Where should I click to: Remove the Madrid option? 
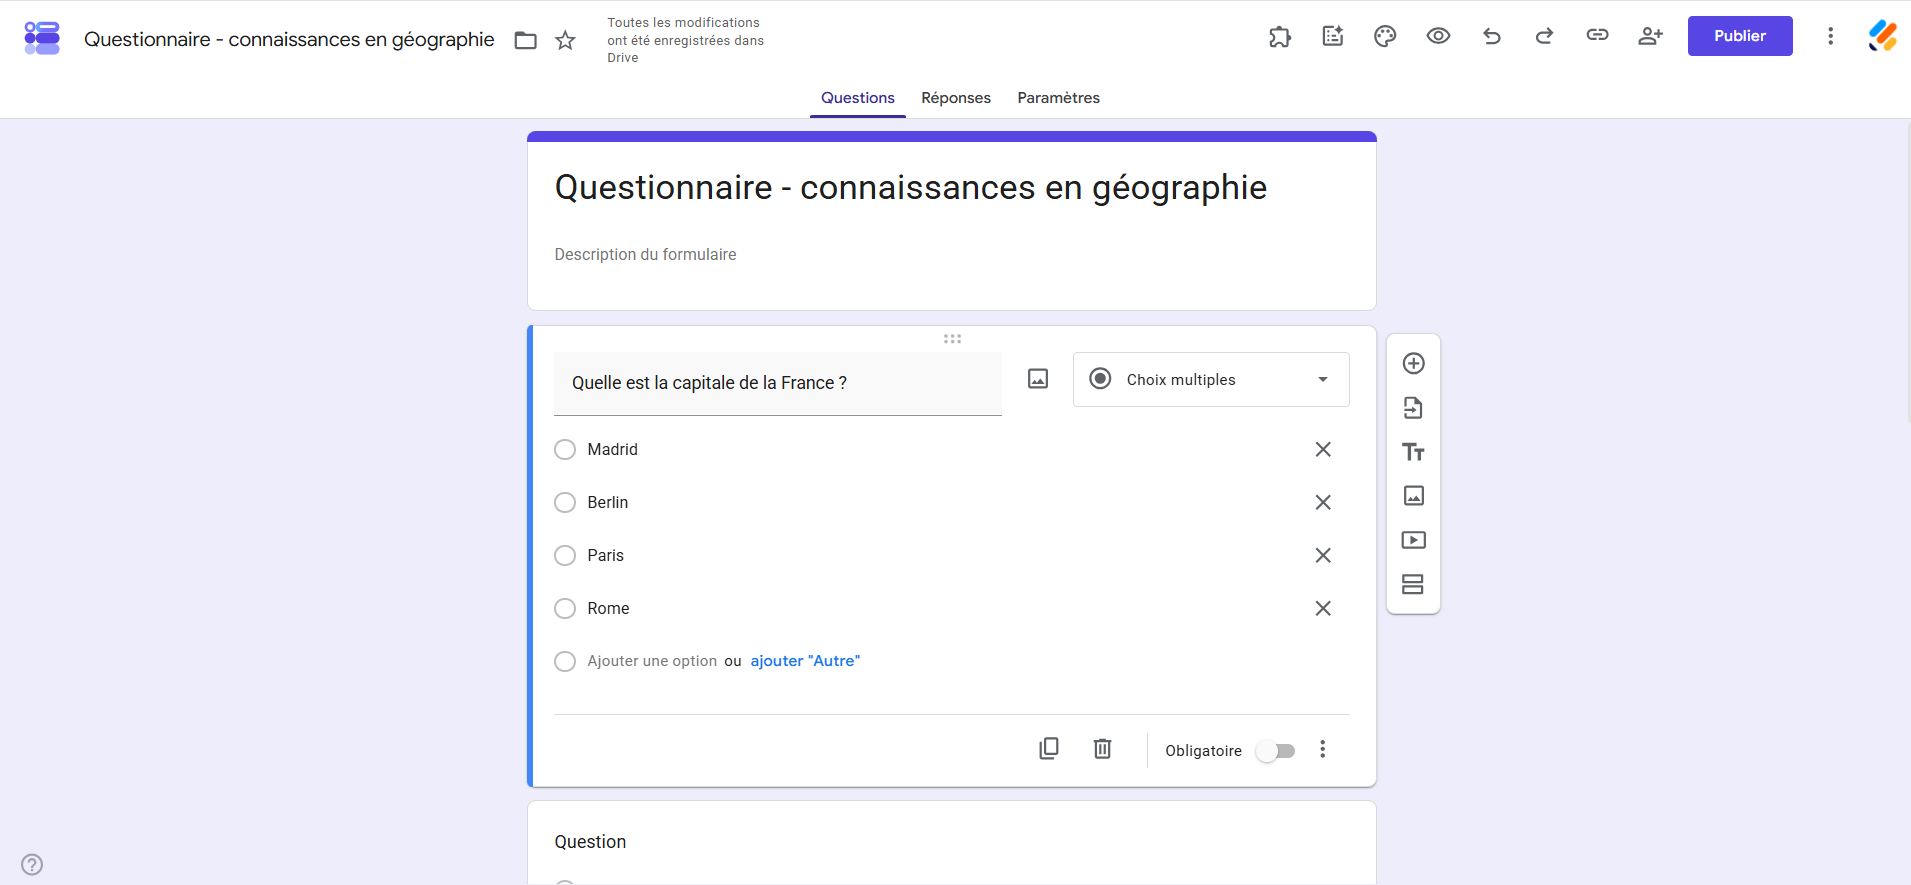[x=1323, y=450]
